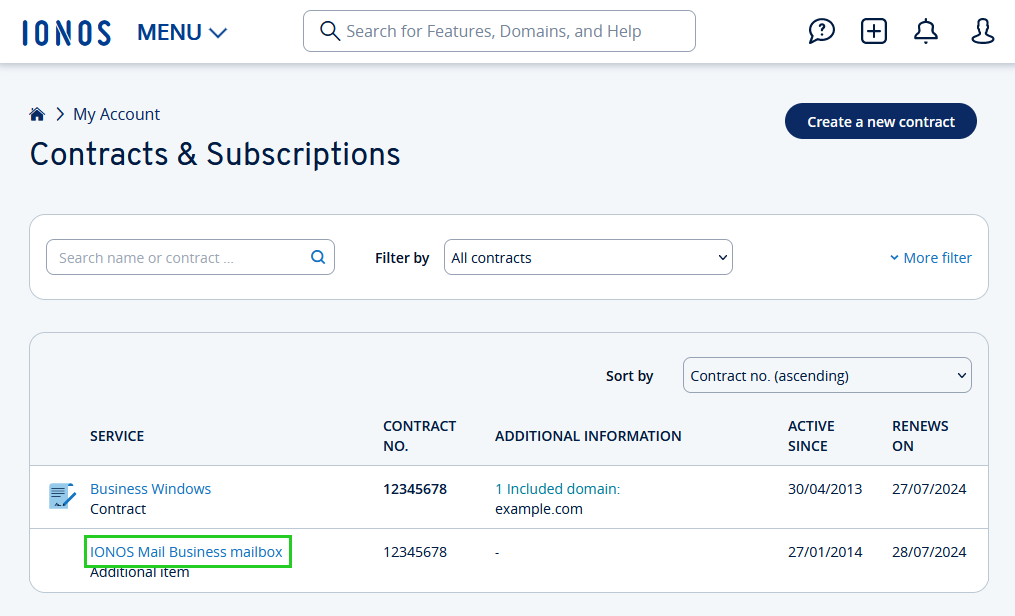The image size is (1015, 616).
Task: Click the Search for Features, Domains, and Help bar
Action: pyautogui.click(x=499, y=31)
